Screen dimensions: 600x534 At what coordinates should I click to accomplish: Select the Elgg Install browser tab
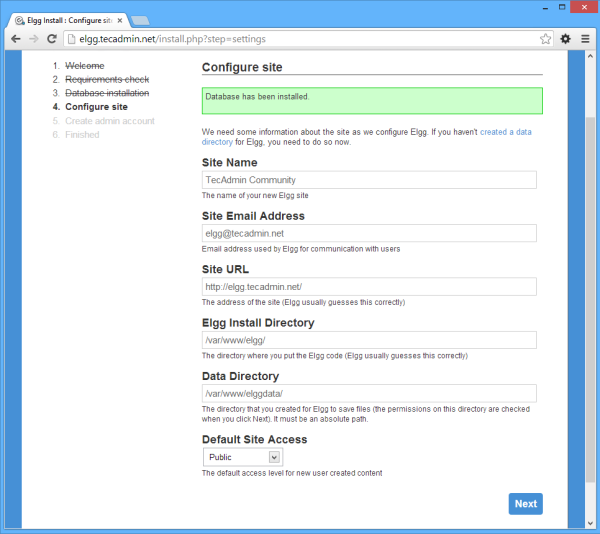coord(65,18)
